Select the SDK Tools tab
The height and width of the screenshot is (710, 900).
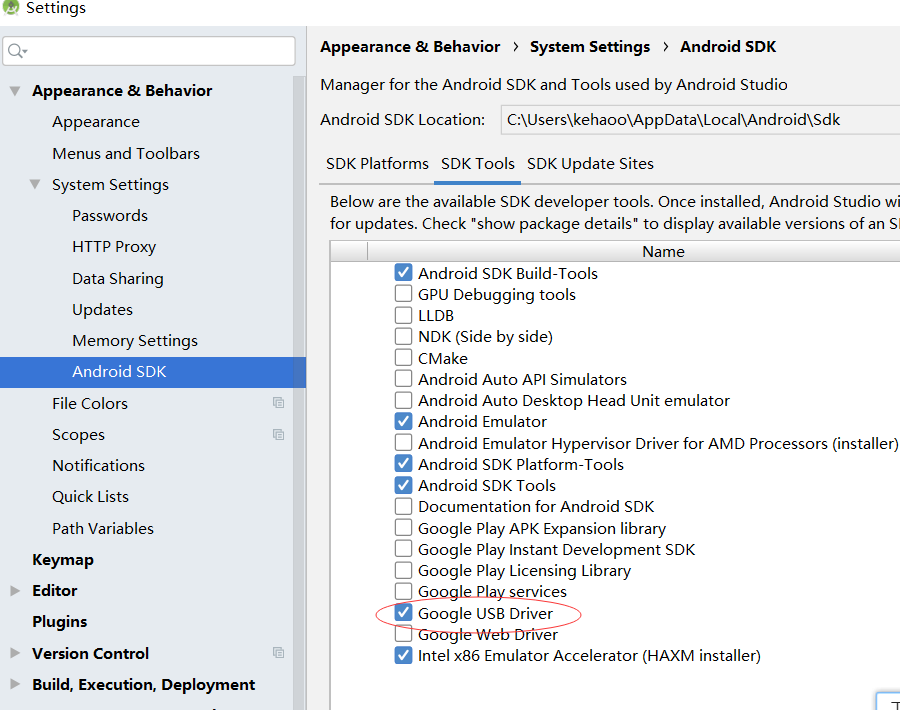(478, 164)
